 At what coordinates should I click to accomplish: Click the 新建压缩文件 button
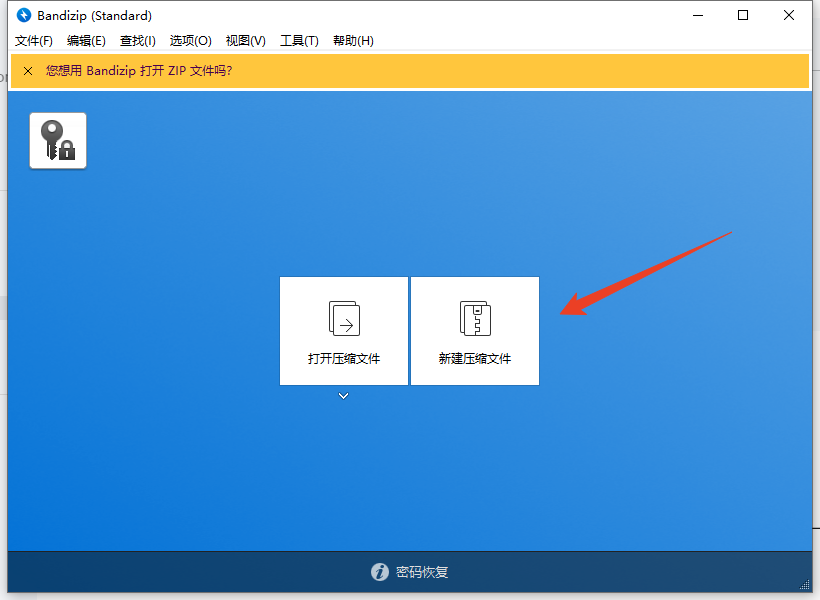474,331
